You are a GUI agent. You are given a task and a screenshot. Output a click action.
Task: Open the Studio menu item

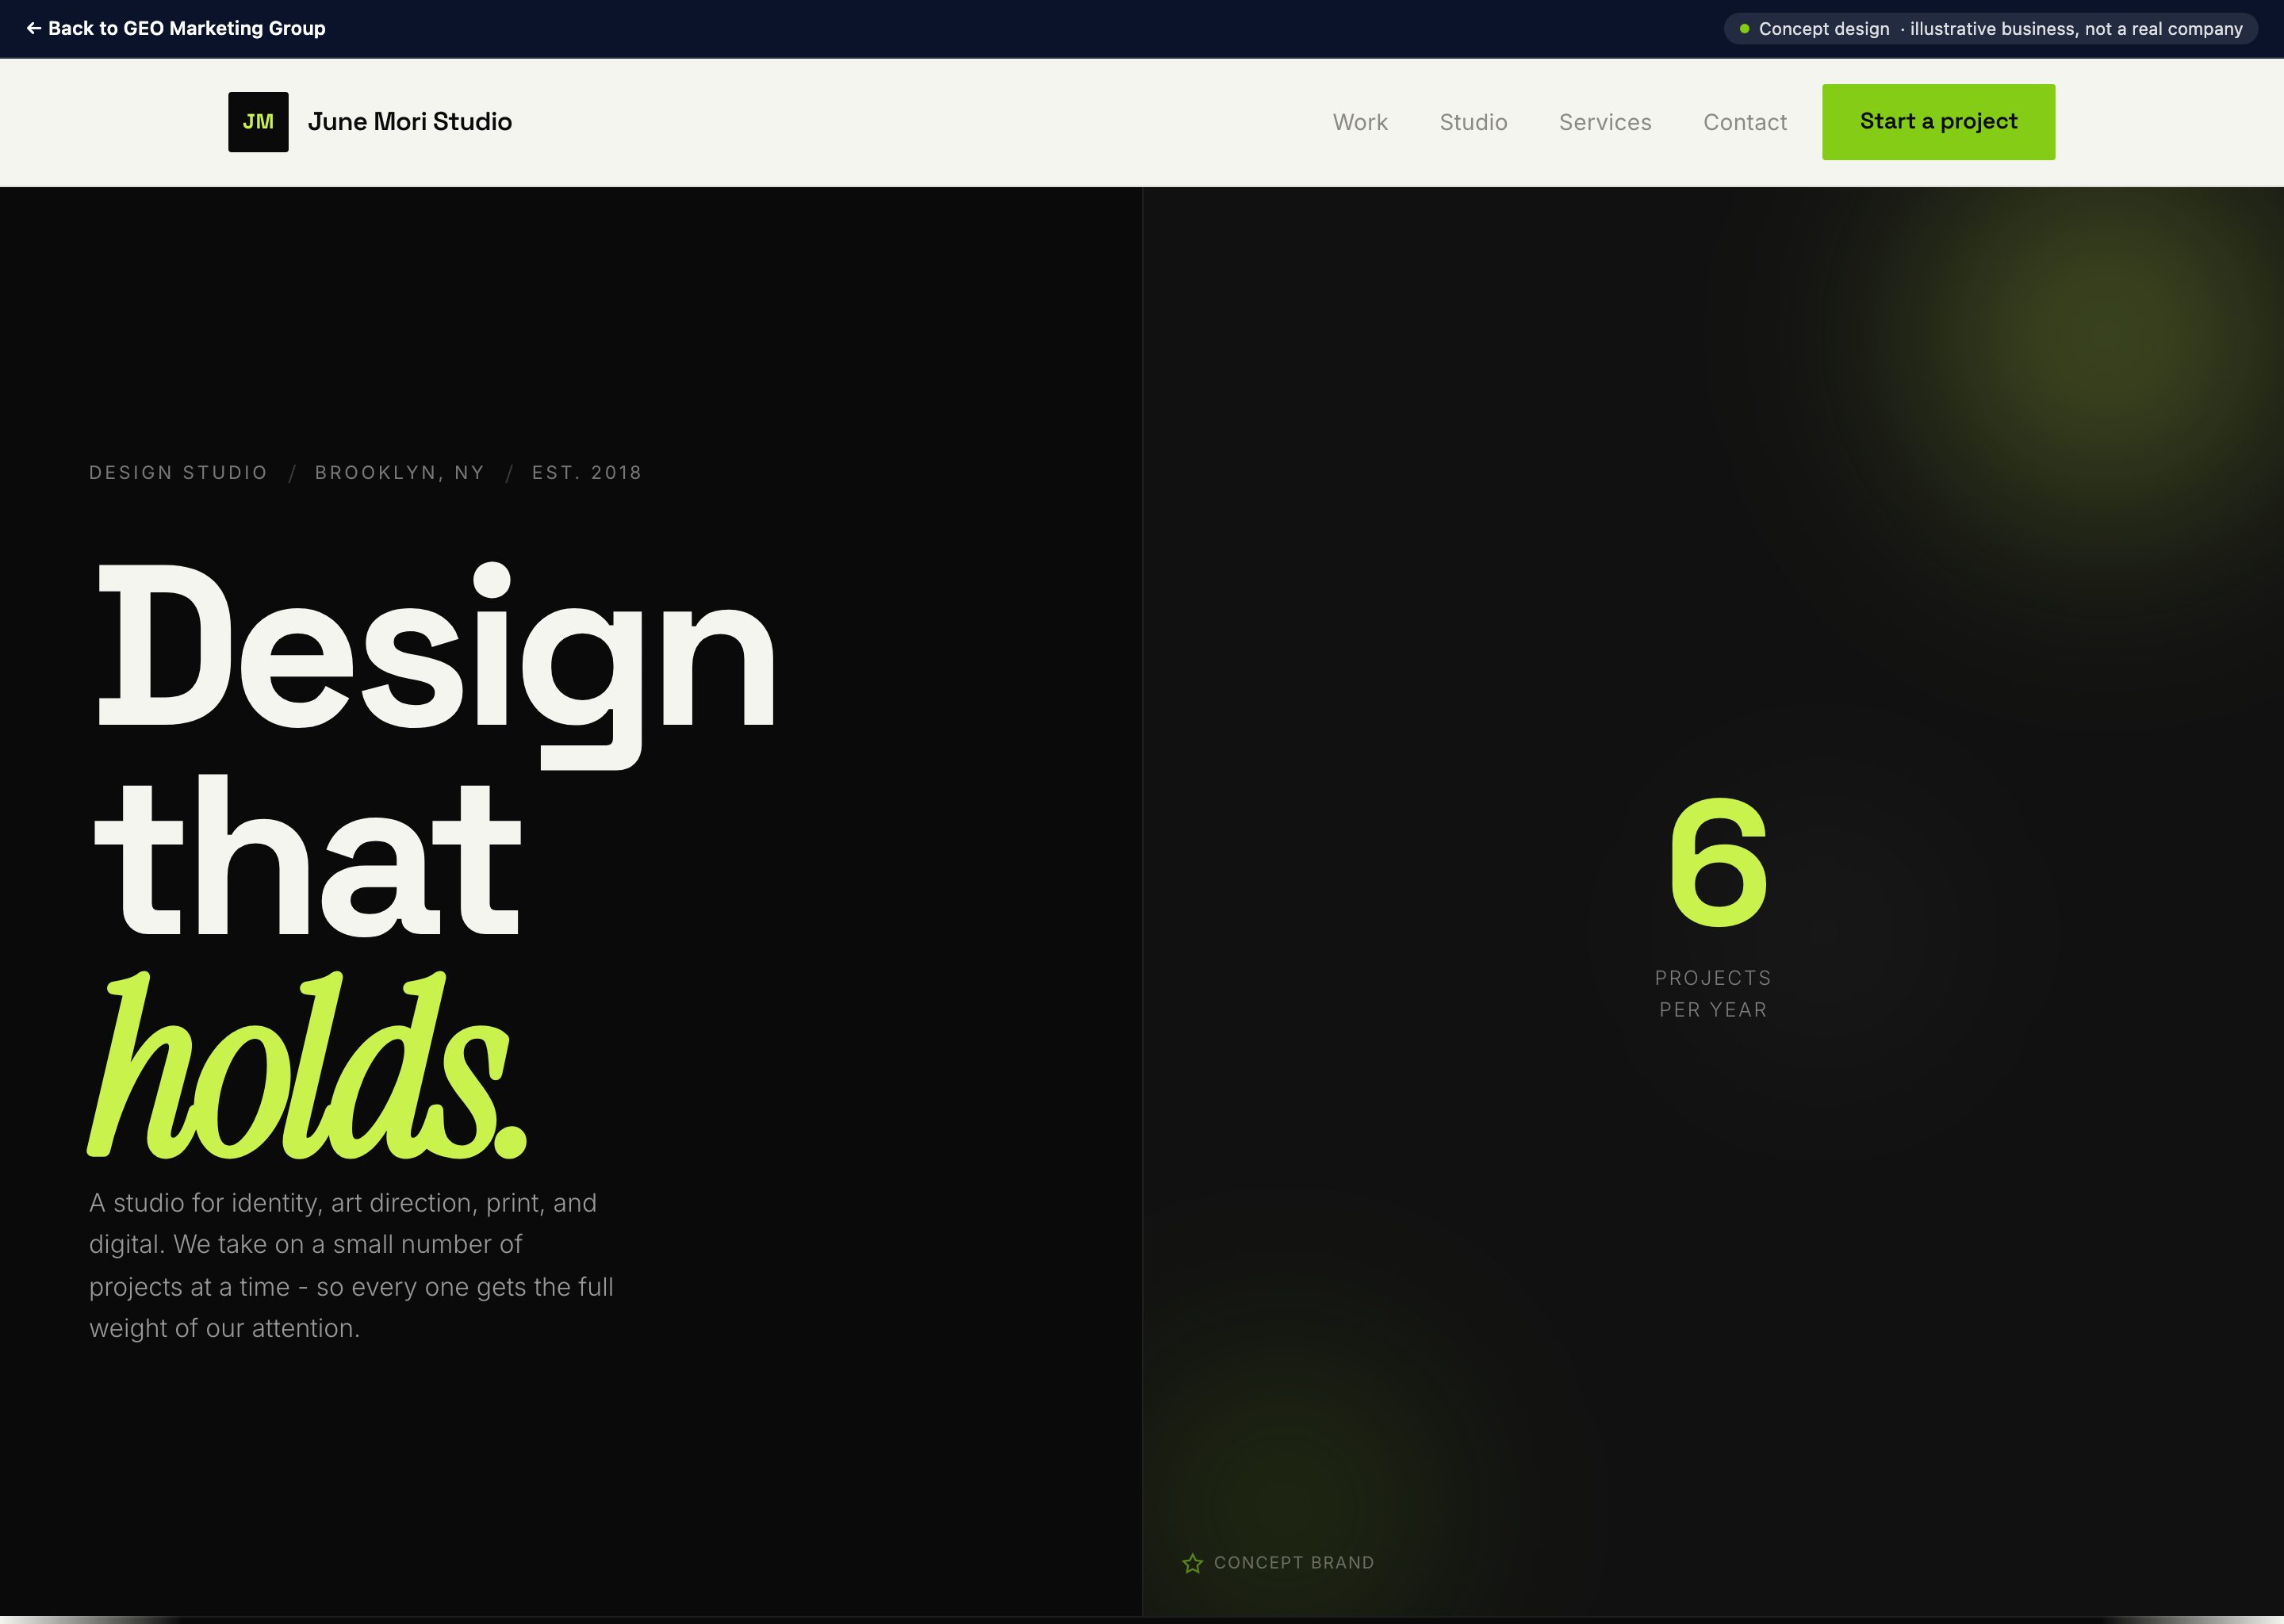[1473, 122]
